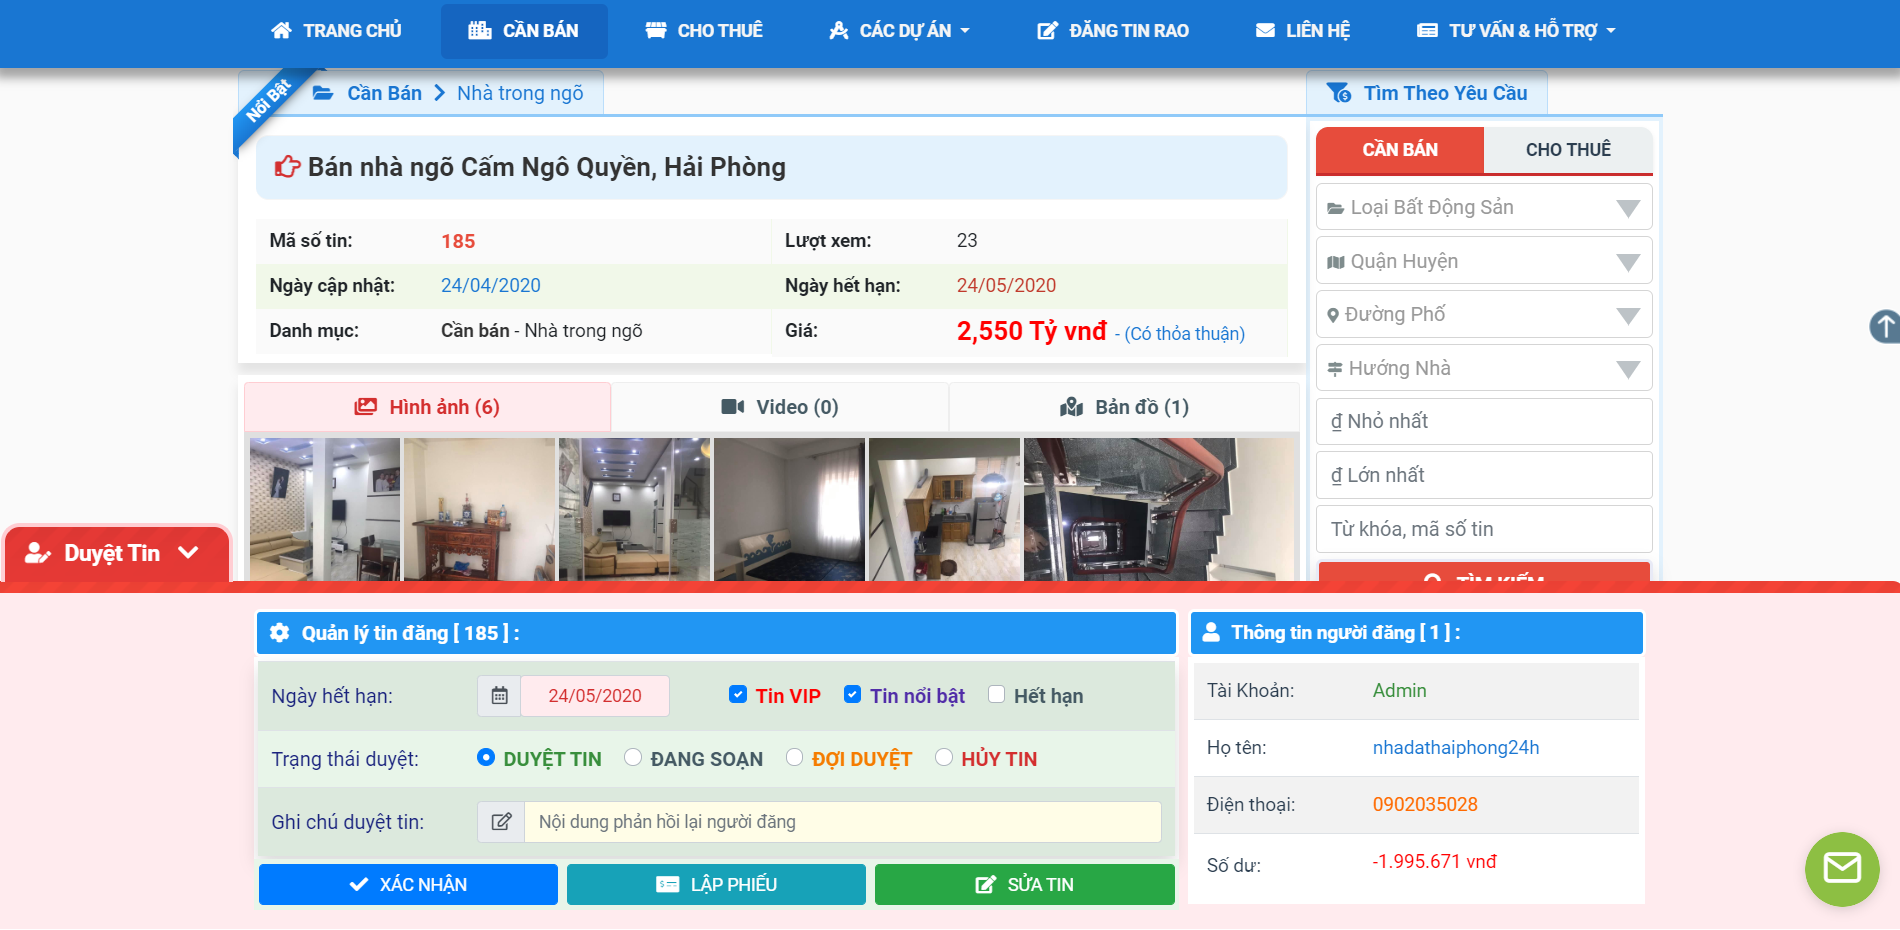
Task: Click the folder icon in the breadcrumb
Action: tap(323, 93)
